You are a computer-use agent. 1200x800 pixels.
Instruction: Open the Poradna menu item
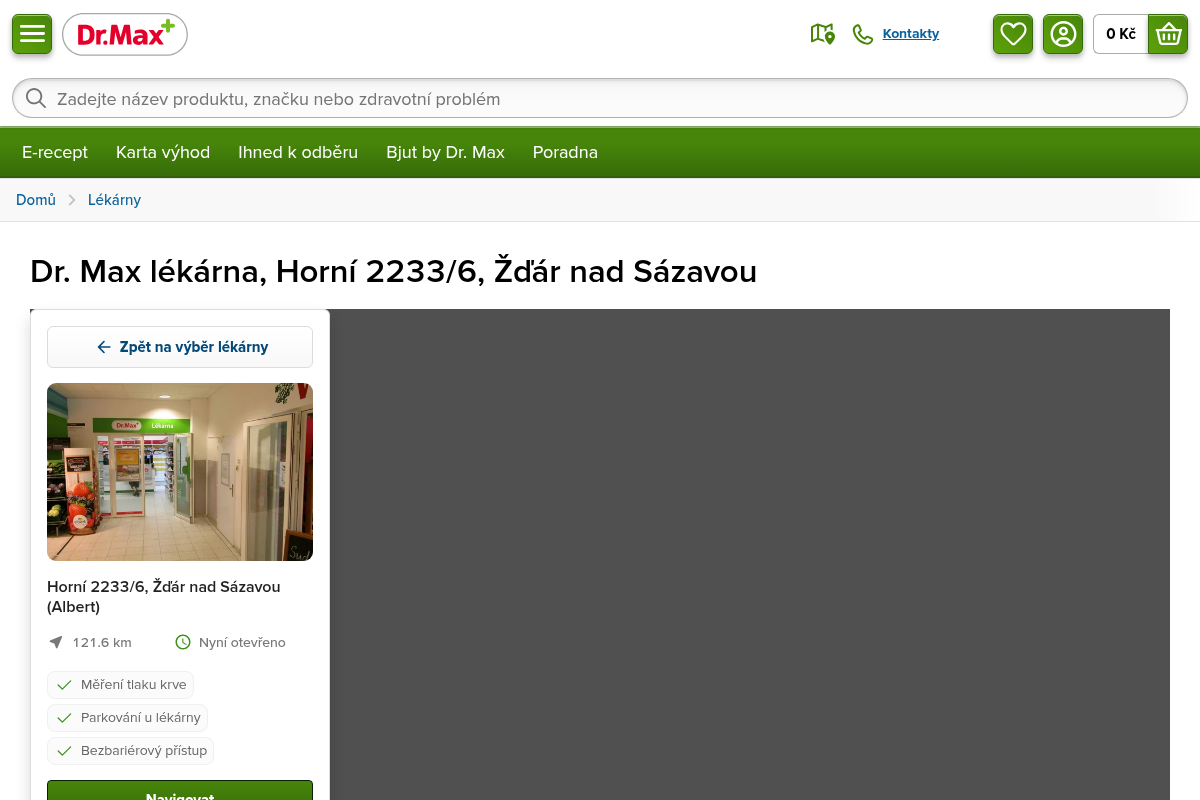tap(565, 152)
